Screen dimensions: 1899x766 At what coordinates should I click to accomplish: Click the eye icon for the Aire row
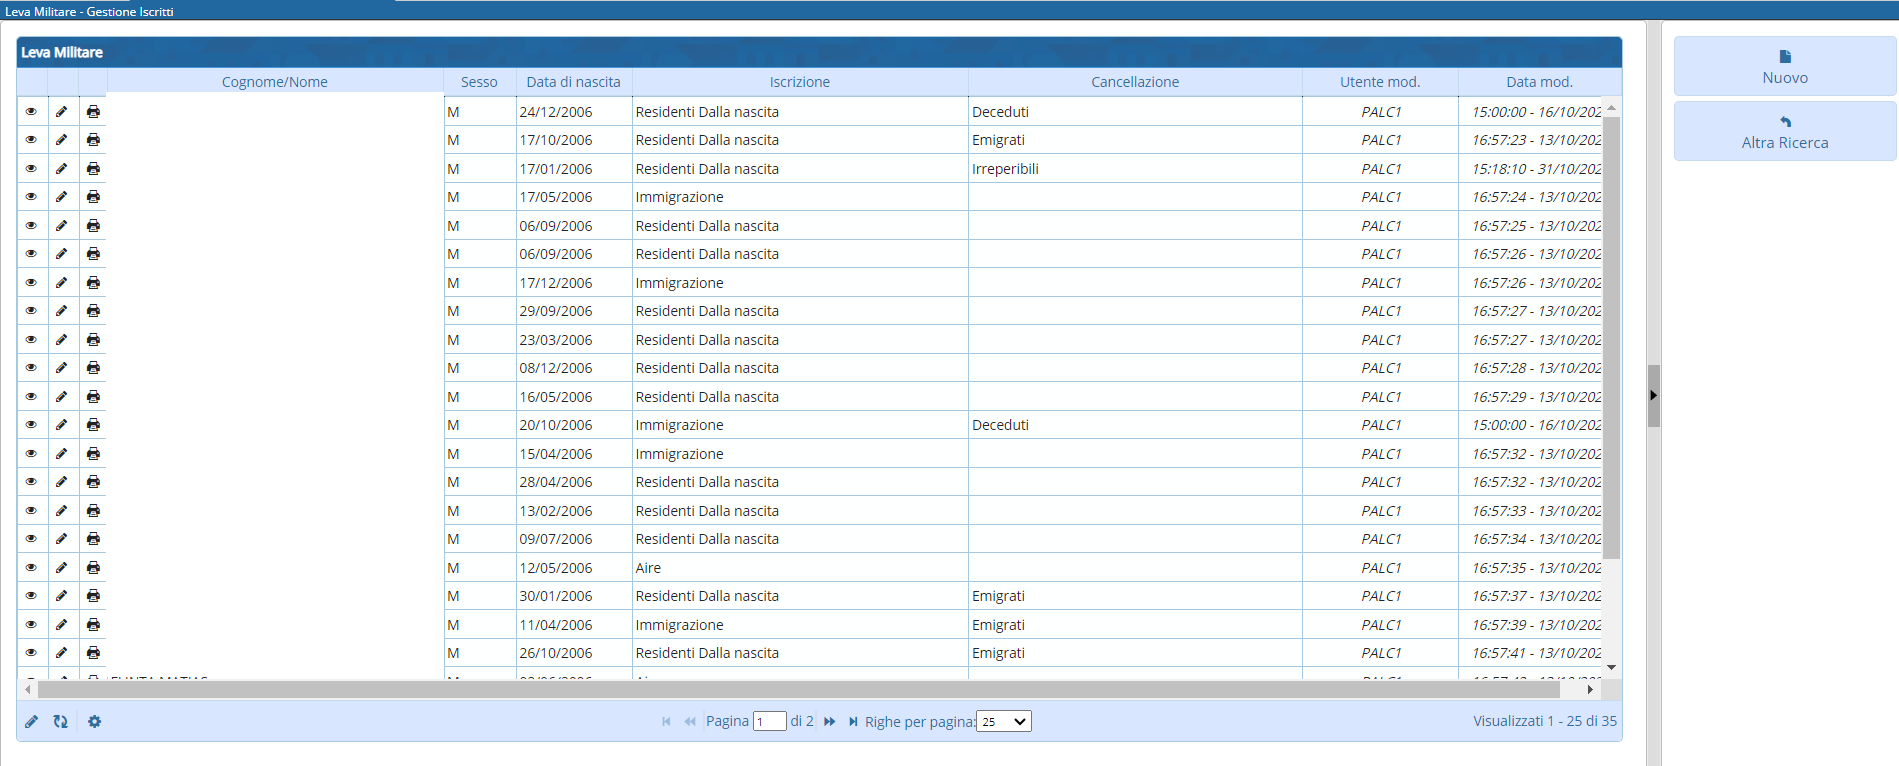click(31, 568)
